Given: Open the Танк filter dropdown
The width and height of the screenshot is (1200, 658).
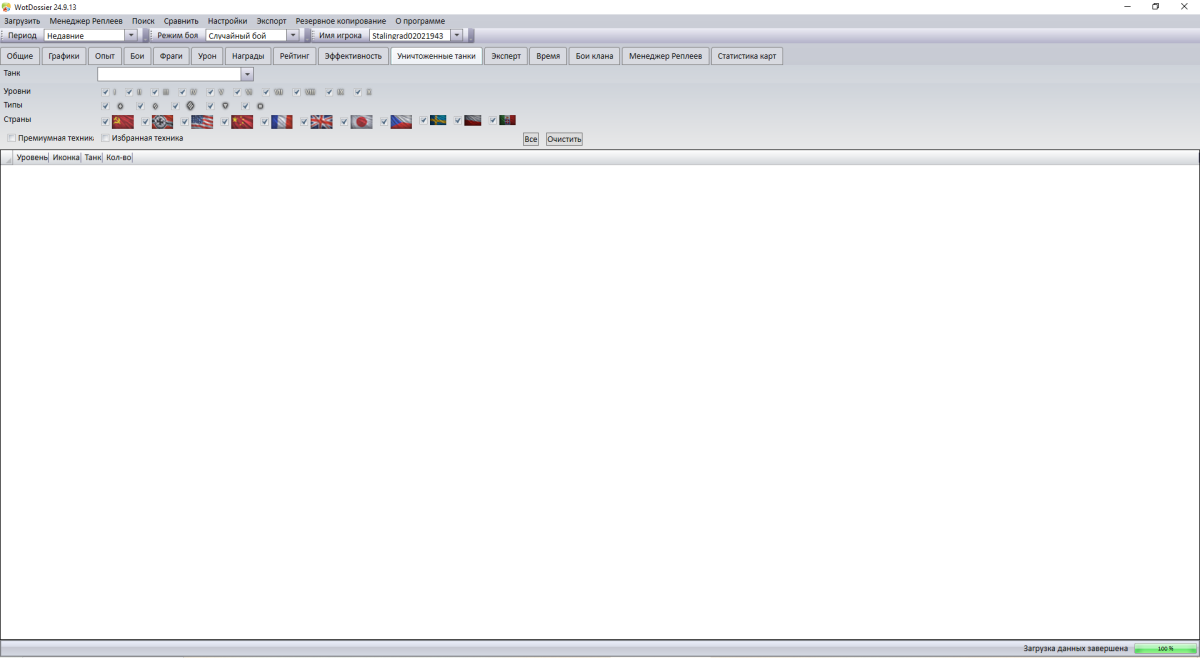Looking at the screenshot, I should [248, 74].
